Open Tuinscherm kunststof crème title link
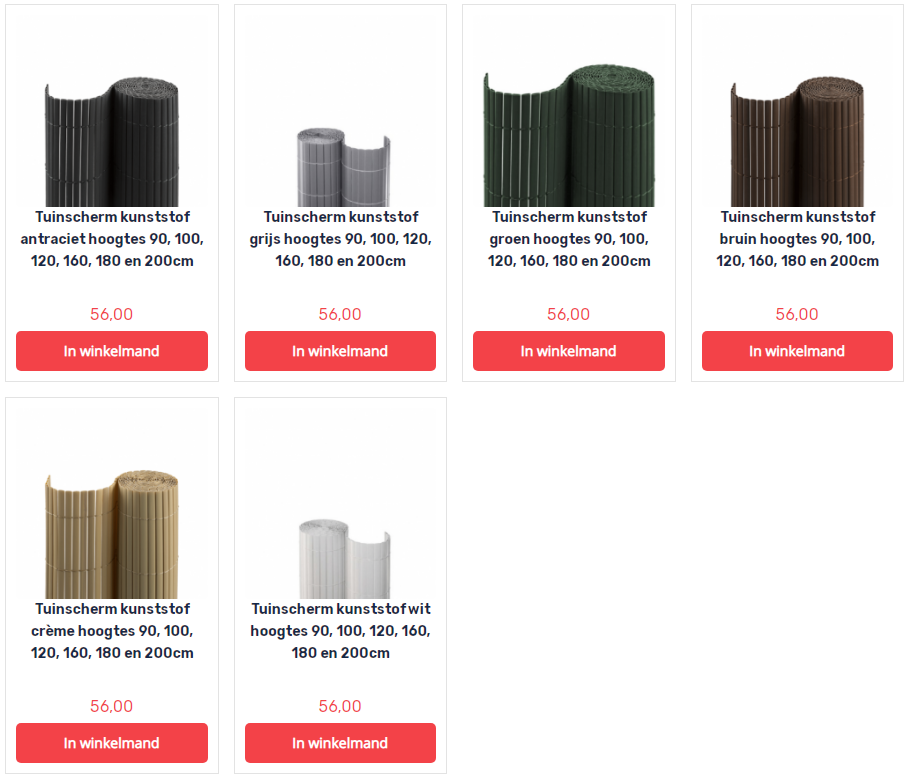This screenshot has height=775, width=916. [x=112, y=631]
